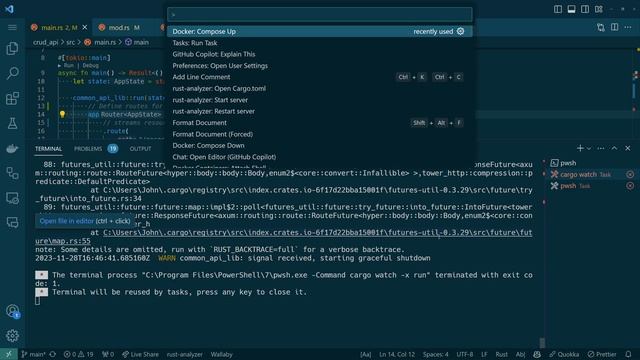
Task: Select Tasks: Run Task command
Action: tap(320, 43)
